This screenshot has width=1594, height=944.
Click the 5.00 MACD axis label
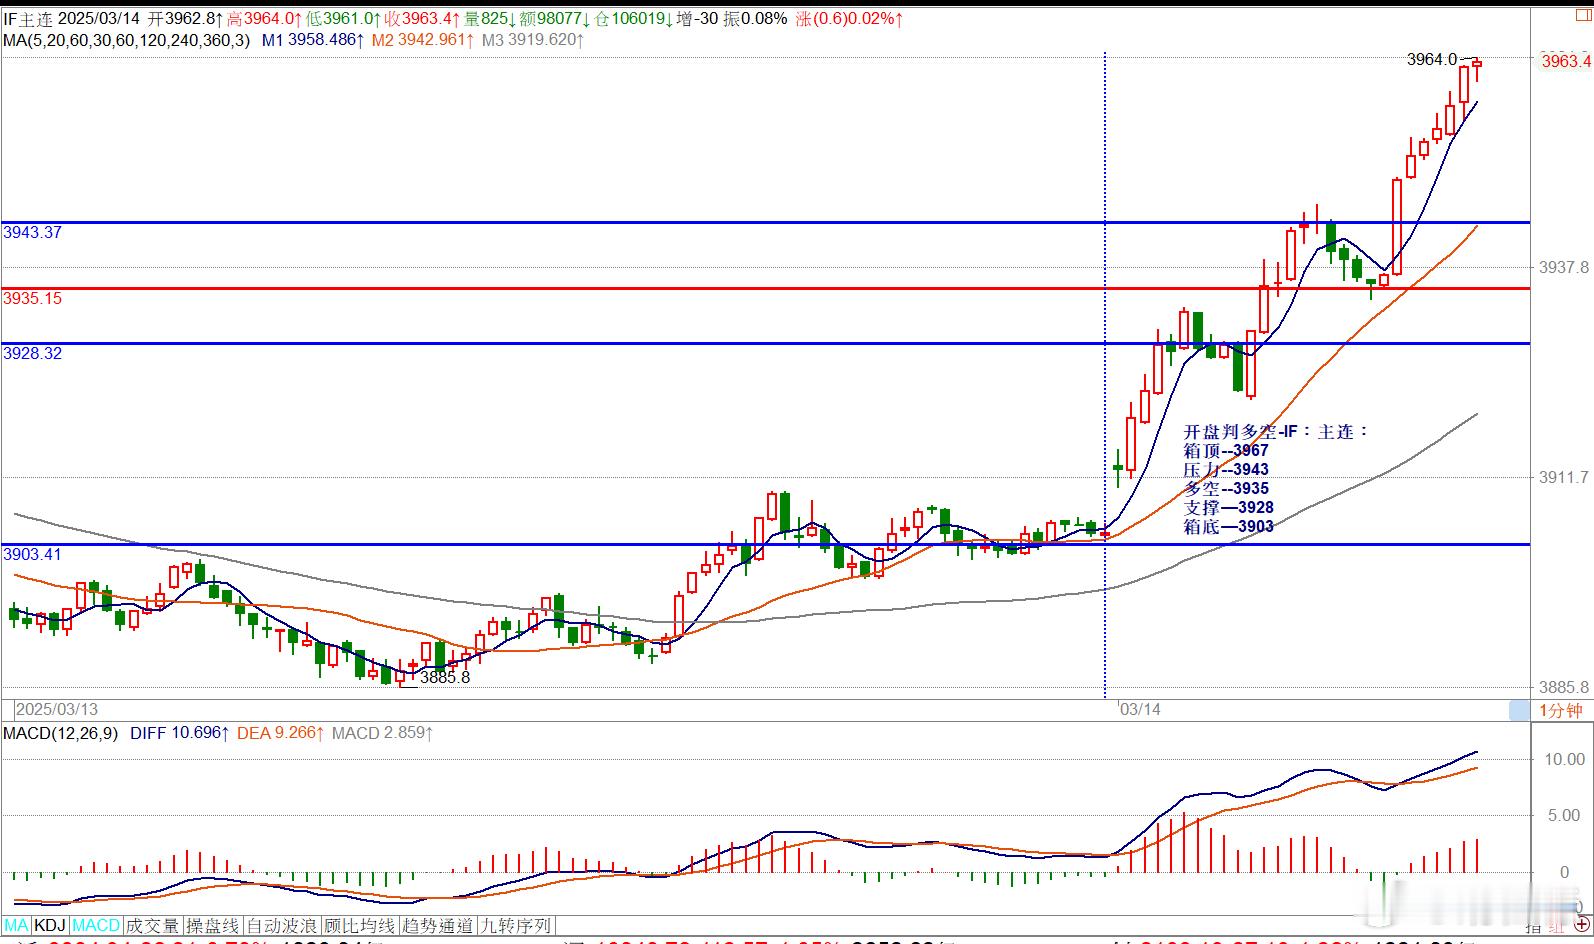[1566, 815]
